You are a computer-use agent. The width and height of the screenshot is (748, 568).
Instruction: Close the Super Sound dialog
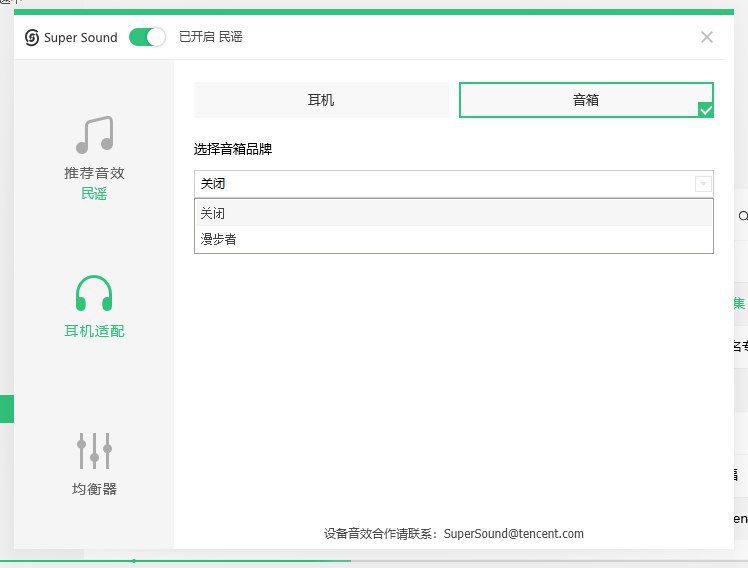pos(707,37)
